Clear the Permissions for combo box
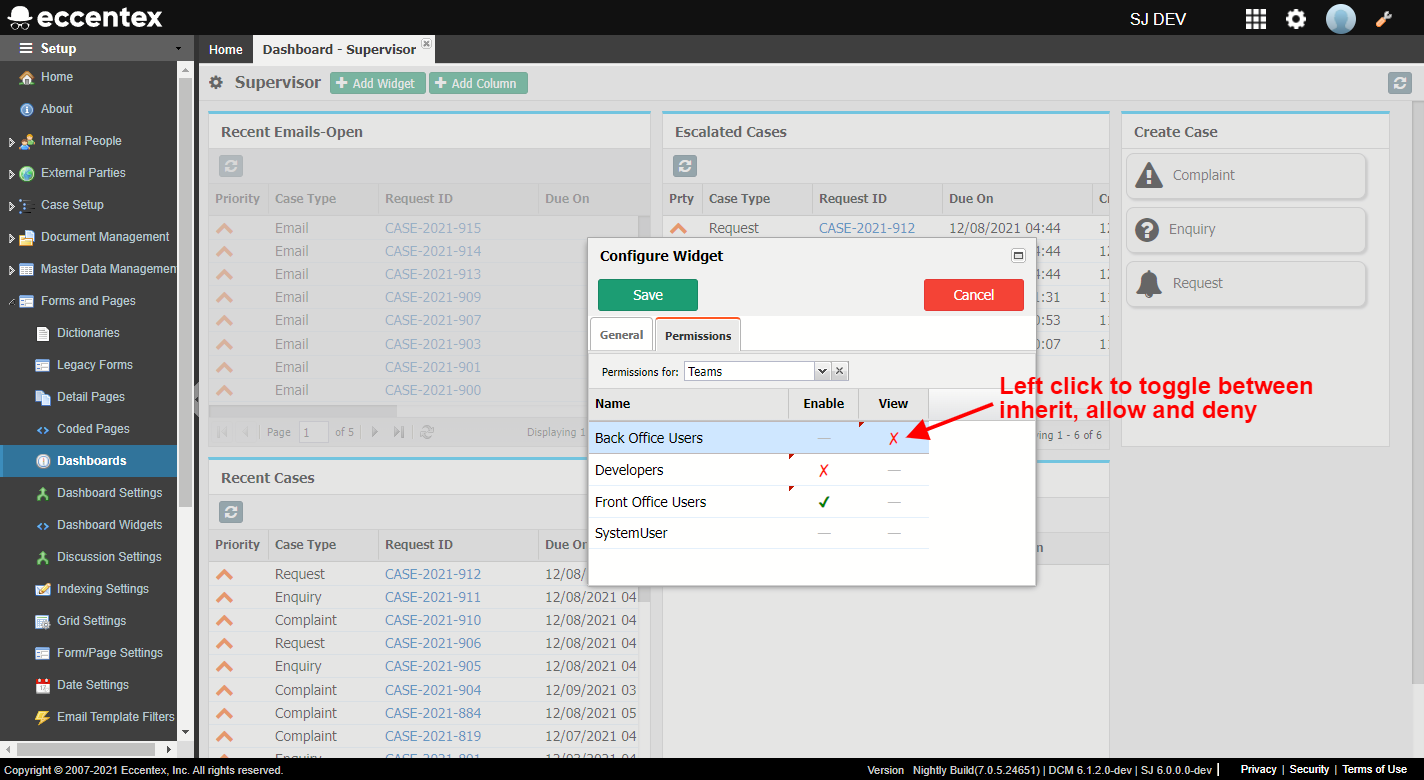The height and width of the screenshot is (780, 1424). click(x=840, y=371)
